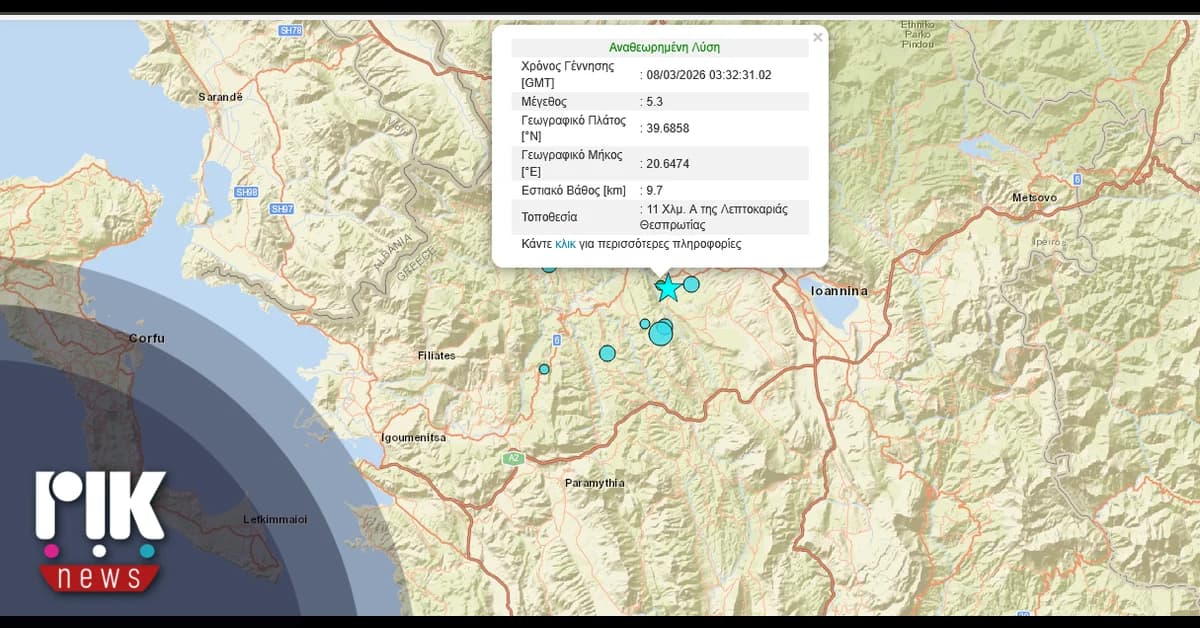Click the Metsovo town label
Screen dimensions: 1200x628
click(x=1034, y=198)
